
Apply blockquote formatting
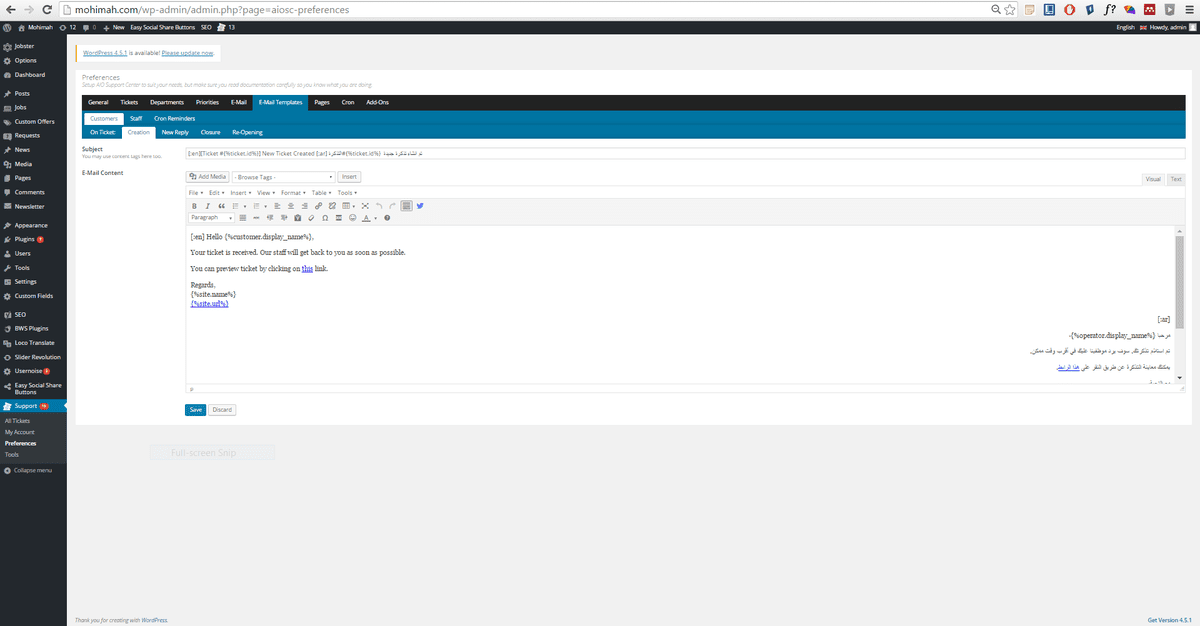tap(222, 206)
